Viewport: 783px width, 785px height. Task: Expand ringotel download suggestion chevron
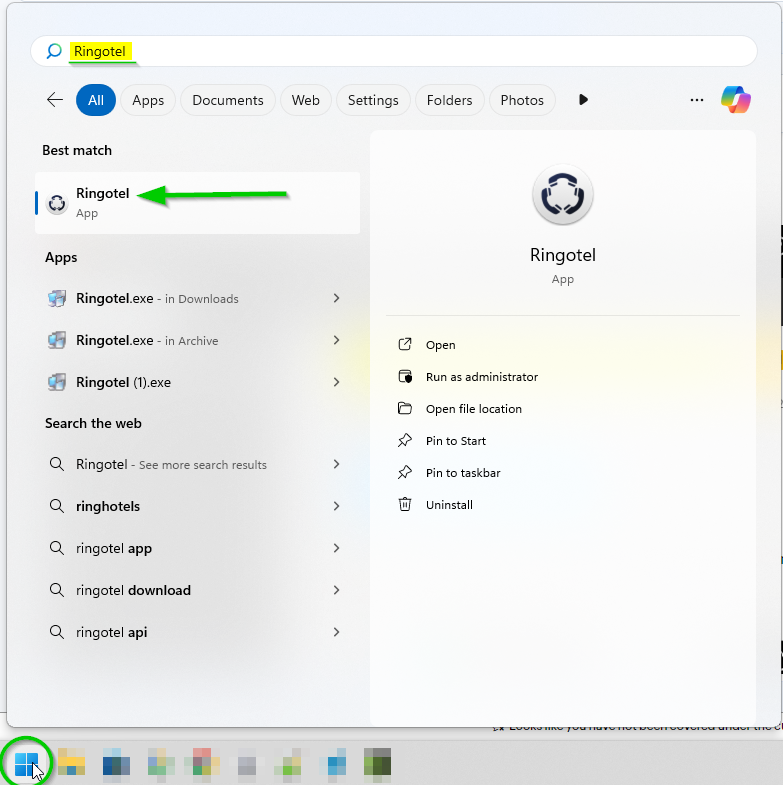coord(336,591)
